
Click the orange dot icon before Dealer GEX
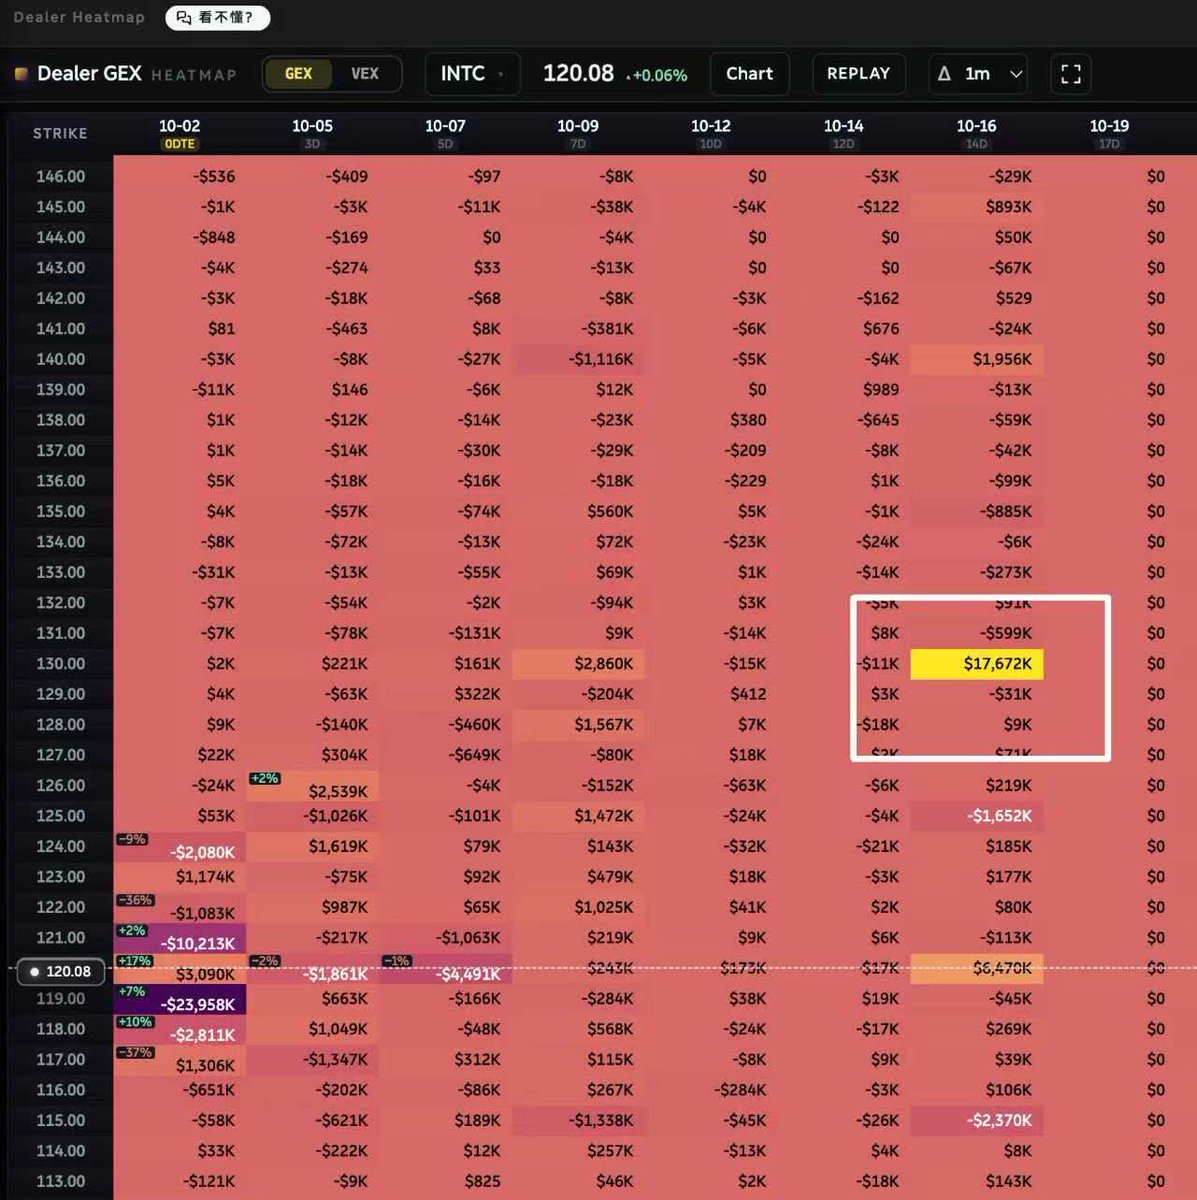click(21, 74)
